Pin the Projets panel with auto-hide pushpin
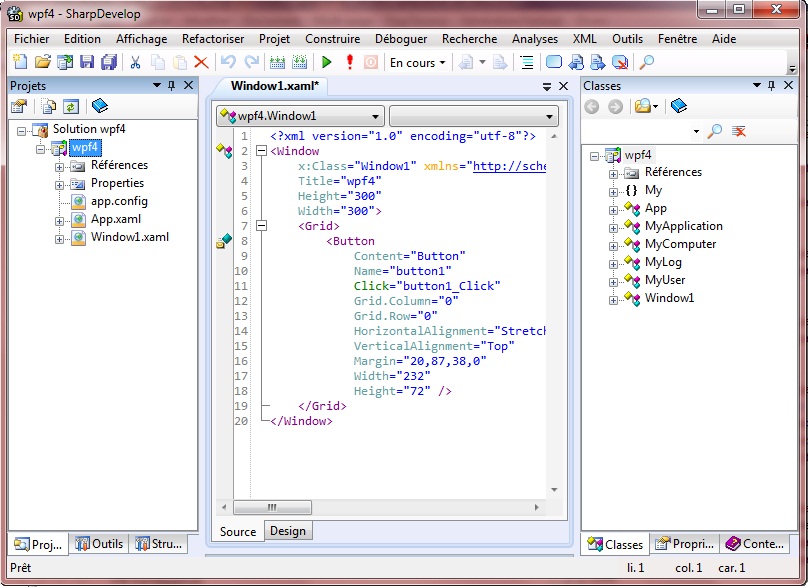Screen dimensions: 808x587 click(x=172, y=86)
